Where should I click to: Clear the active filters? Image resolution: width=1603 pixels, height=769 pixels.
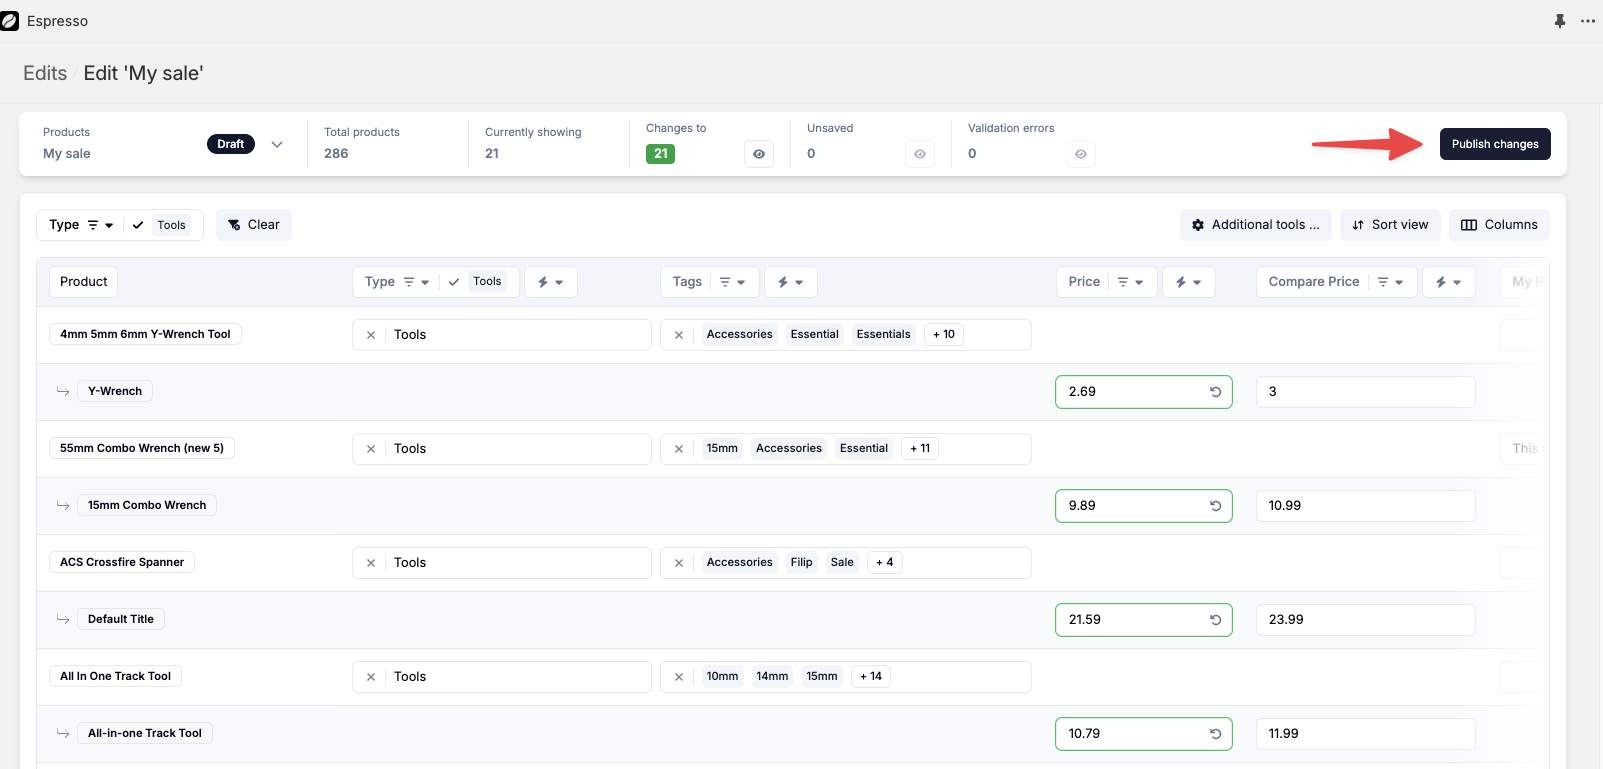(254, 225)
